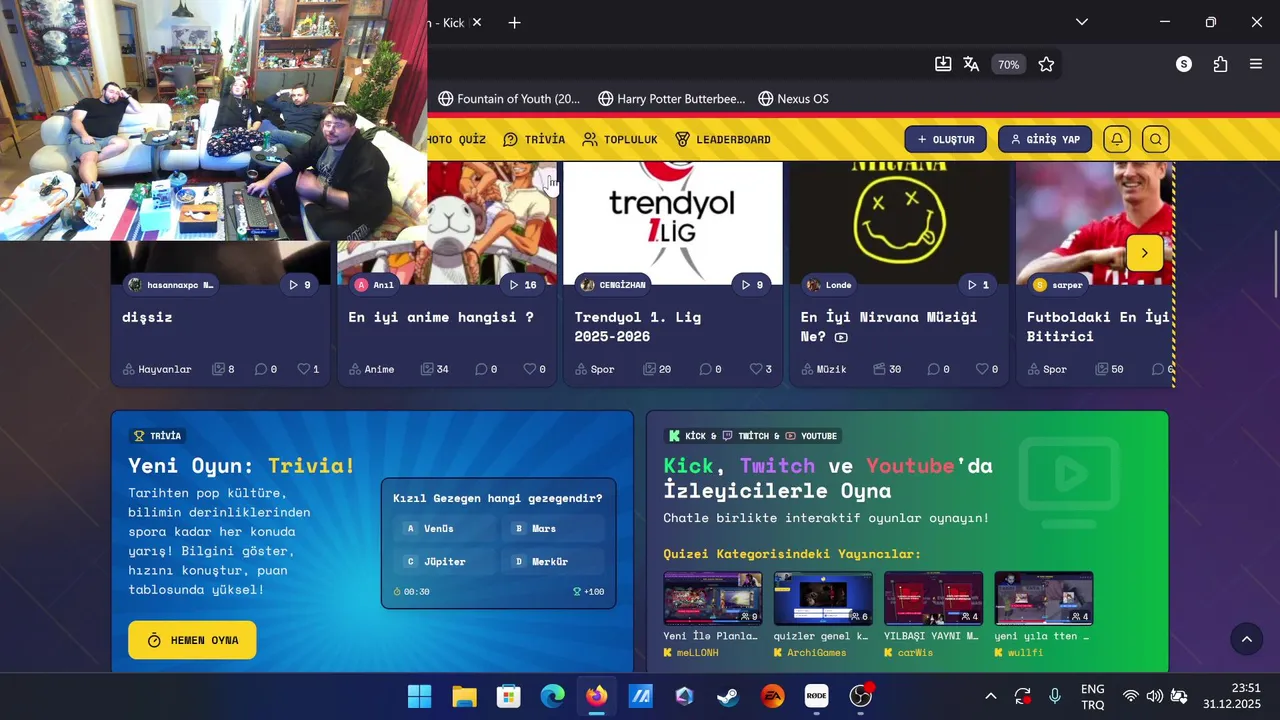Click author badge hasannaxpo

171,285
